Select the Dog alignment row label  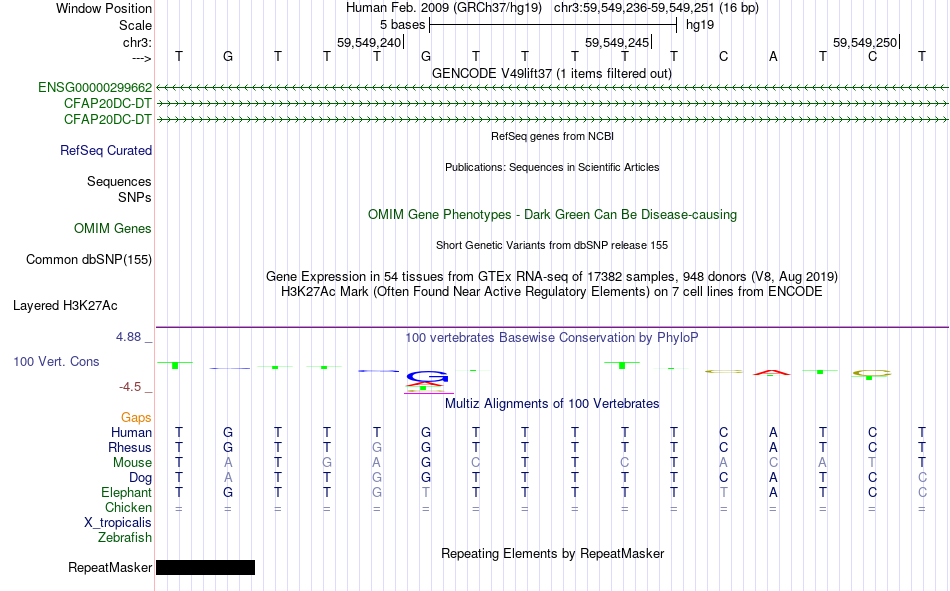pos(141,478)
